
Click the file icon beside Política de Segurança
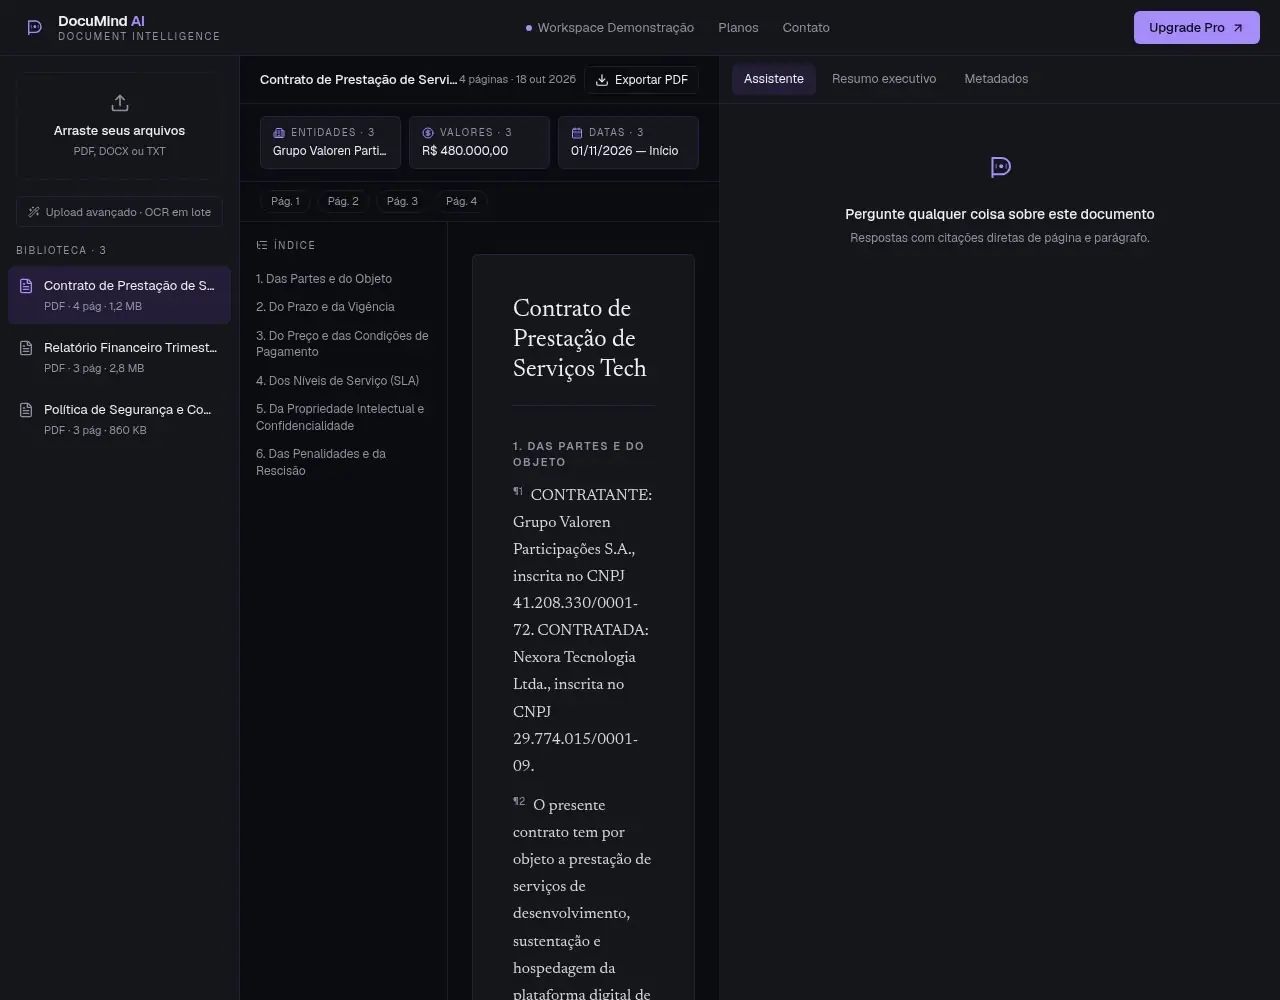(26, 410)
